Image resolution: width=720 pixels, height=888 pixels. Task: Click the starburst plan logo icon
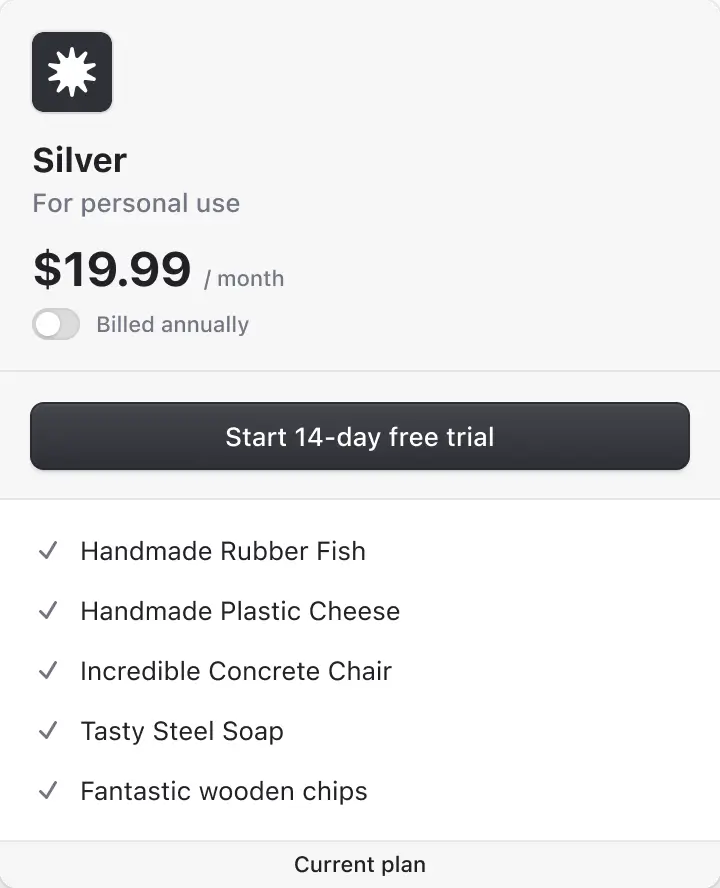(72, 72)
